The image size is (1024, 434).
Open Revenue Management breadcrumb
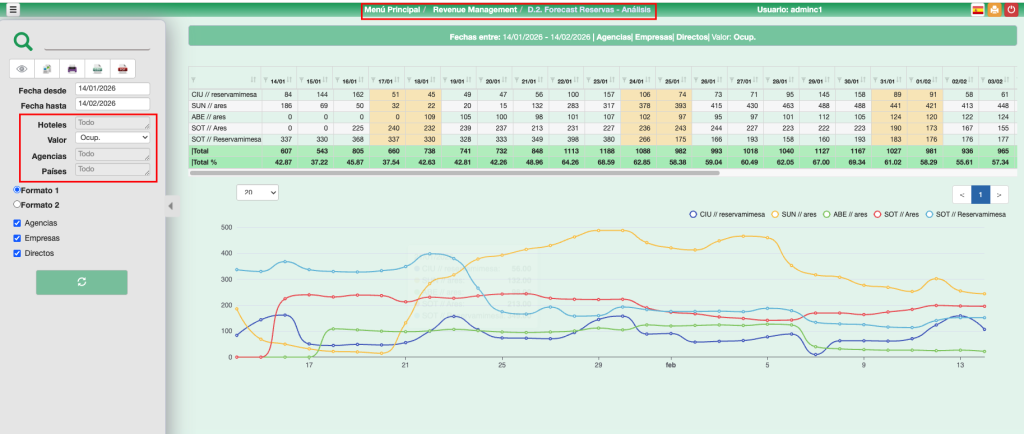pos(475,10)
